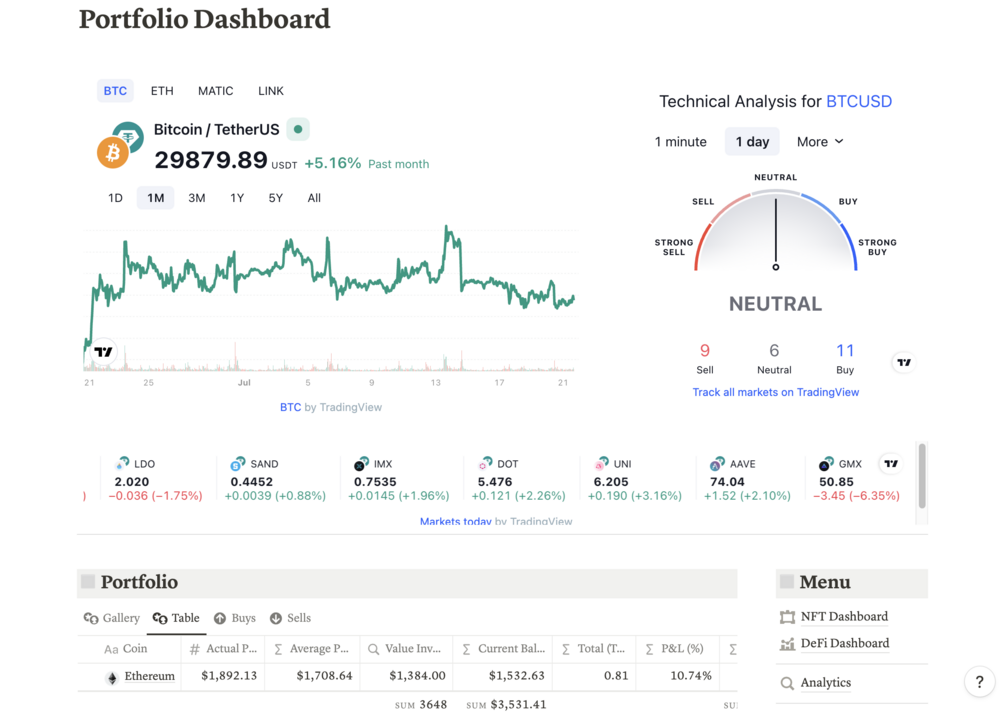1005x715 pixels.
Task: Click Track all markets on TradingView
Action: (776, 392)
